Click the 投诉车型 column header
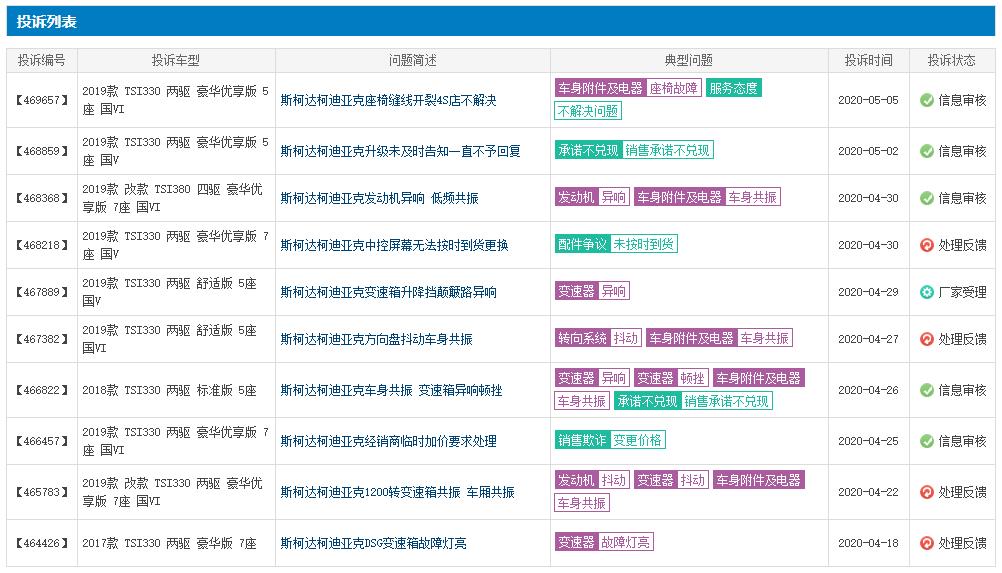Viewport: 1002px width, 573px height. (176, 61)
